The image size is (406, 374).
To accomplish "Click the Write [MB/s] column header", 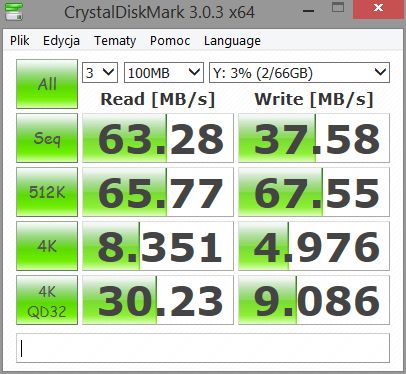I will tap(314, 99).
